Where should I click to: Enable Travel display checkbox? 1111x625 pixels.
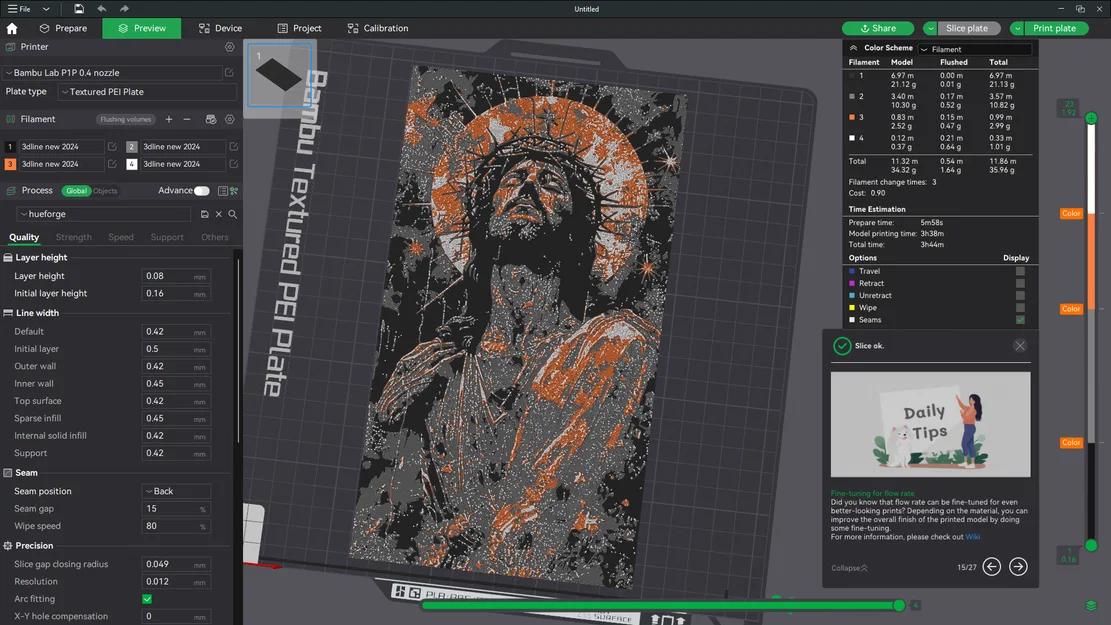click(x=1020, y=271)
